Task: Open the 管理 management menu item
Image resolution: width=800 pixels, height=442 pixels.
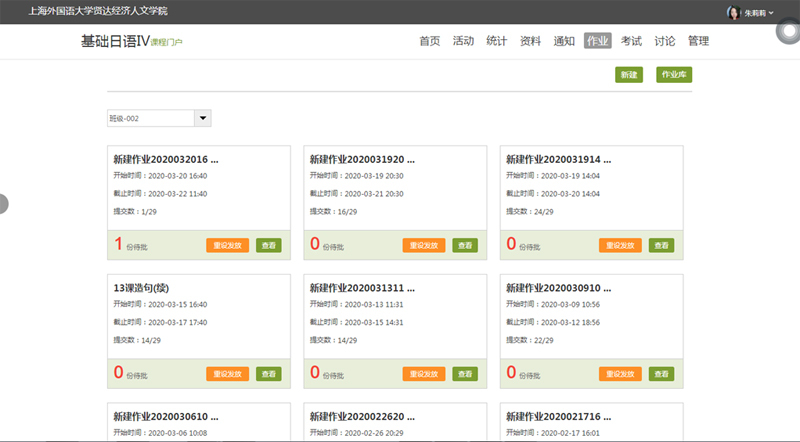Action: click(x=698, y=41)
